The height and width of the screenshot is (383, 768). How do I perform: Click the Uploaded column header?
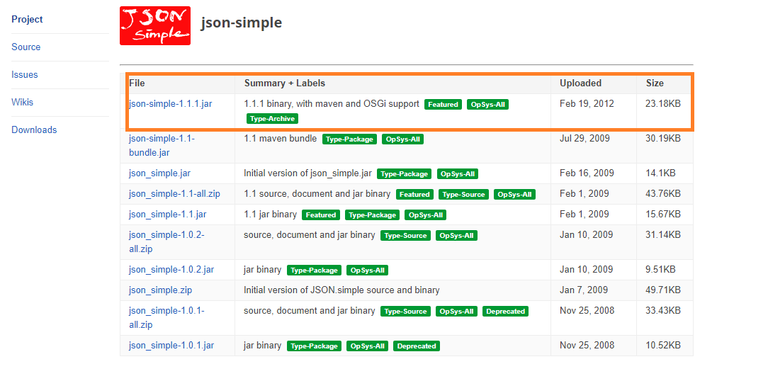580,83
